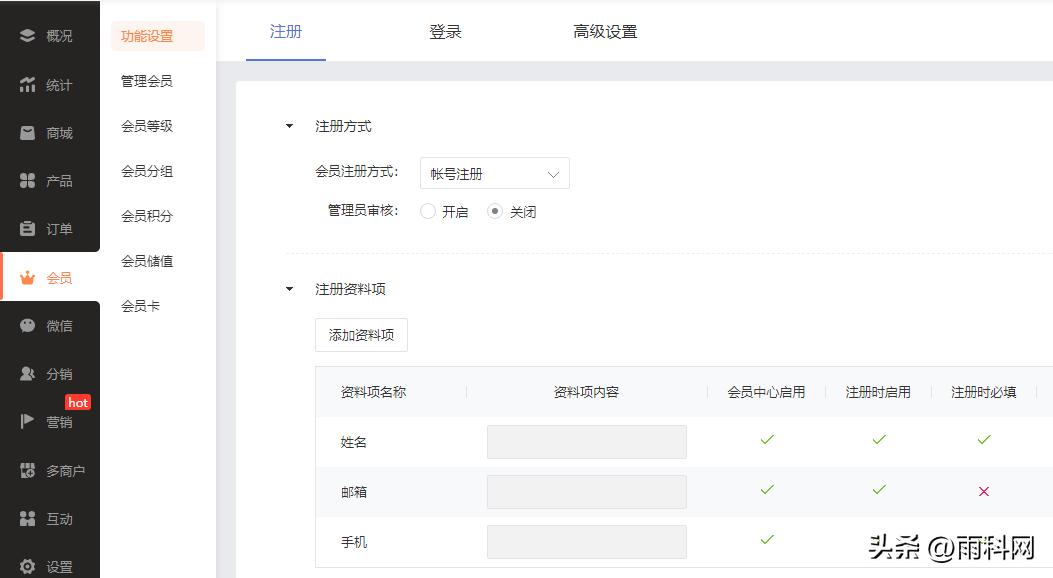Disable the red X for 邮箱 注册时必填

pyautogui.click(x=983, y=491)
